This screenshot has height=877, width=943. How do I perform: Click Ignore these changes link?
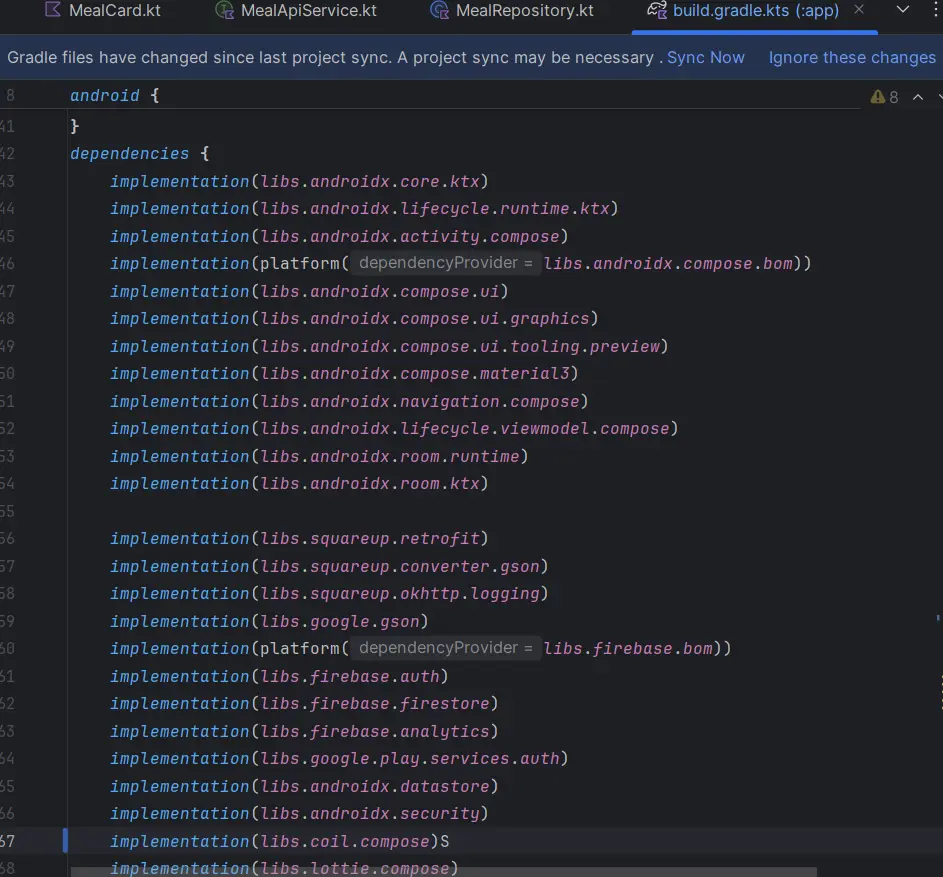[852, 58]
